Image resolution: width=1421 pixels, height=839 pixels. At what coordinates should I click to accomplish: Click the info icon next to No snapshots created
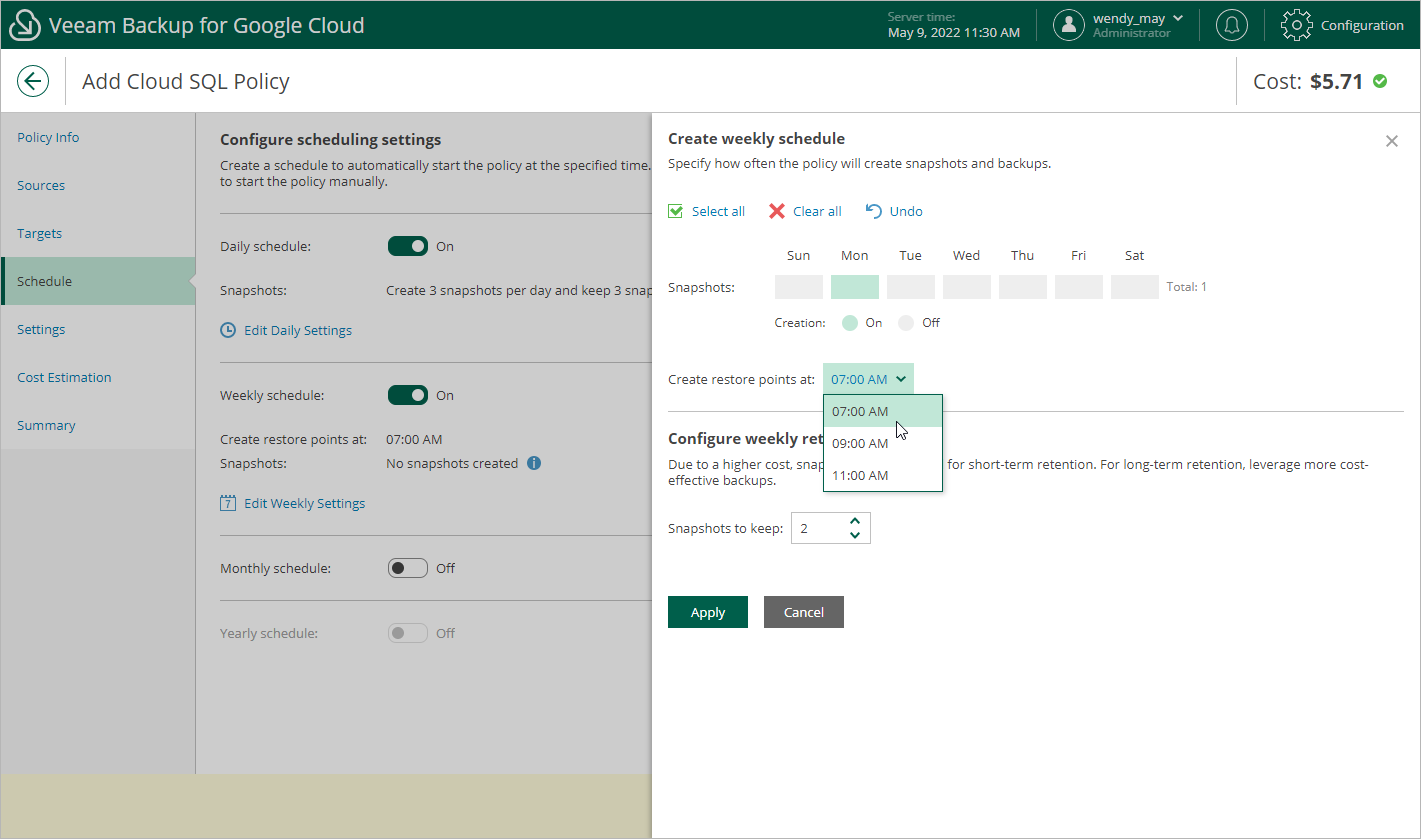coord(534,463)
